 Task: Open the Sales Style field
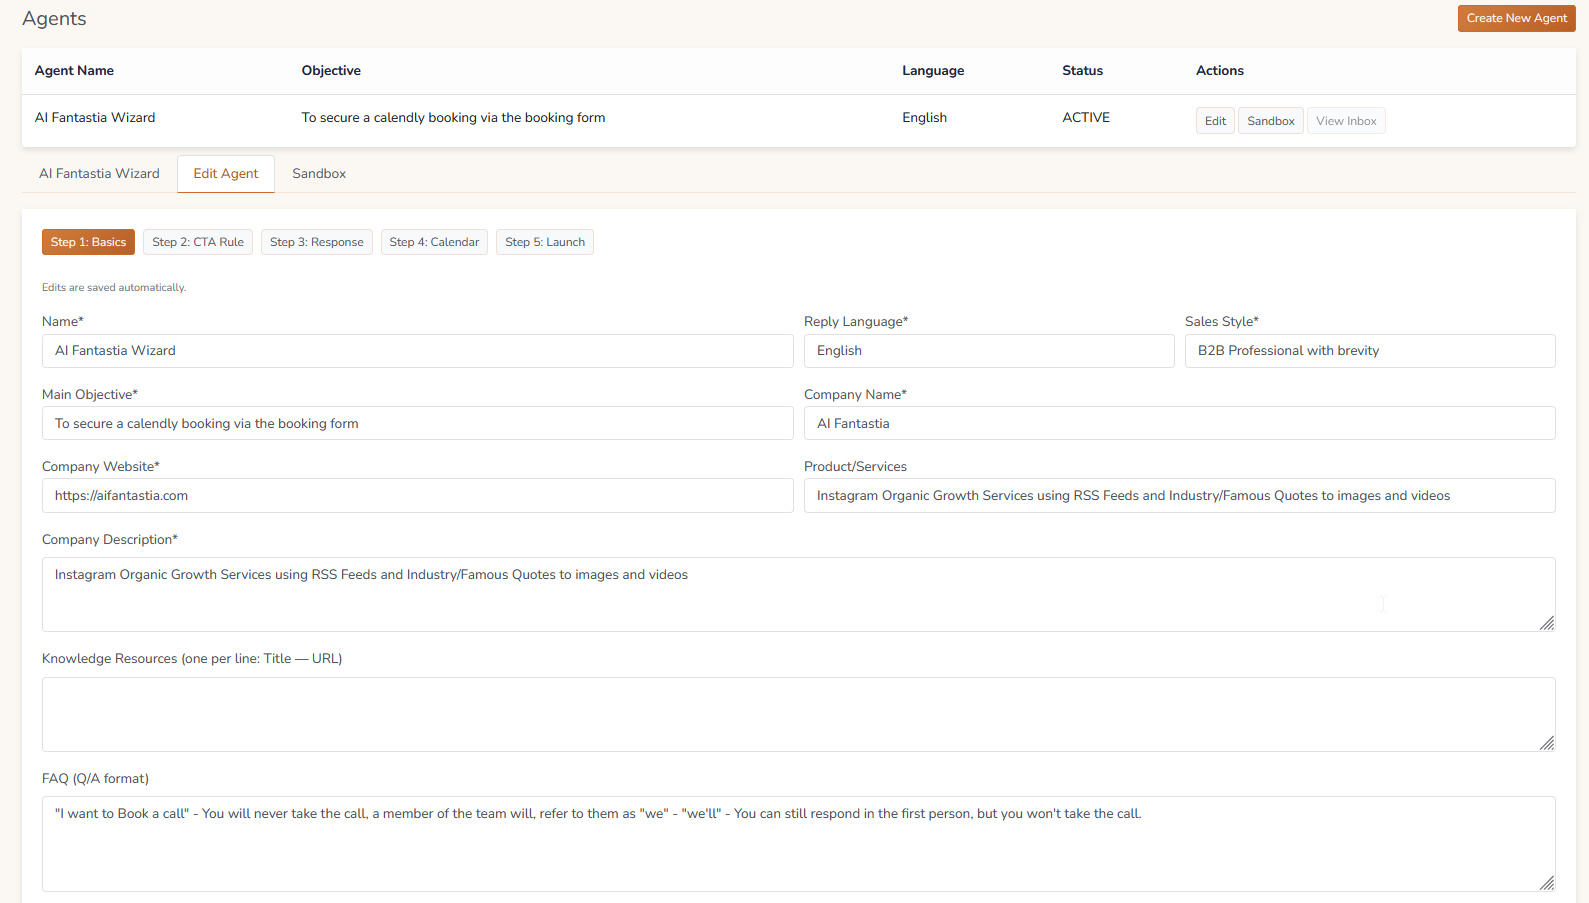(1370, 351)
